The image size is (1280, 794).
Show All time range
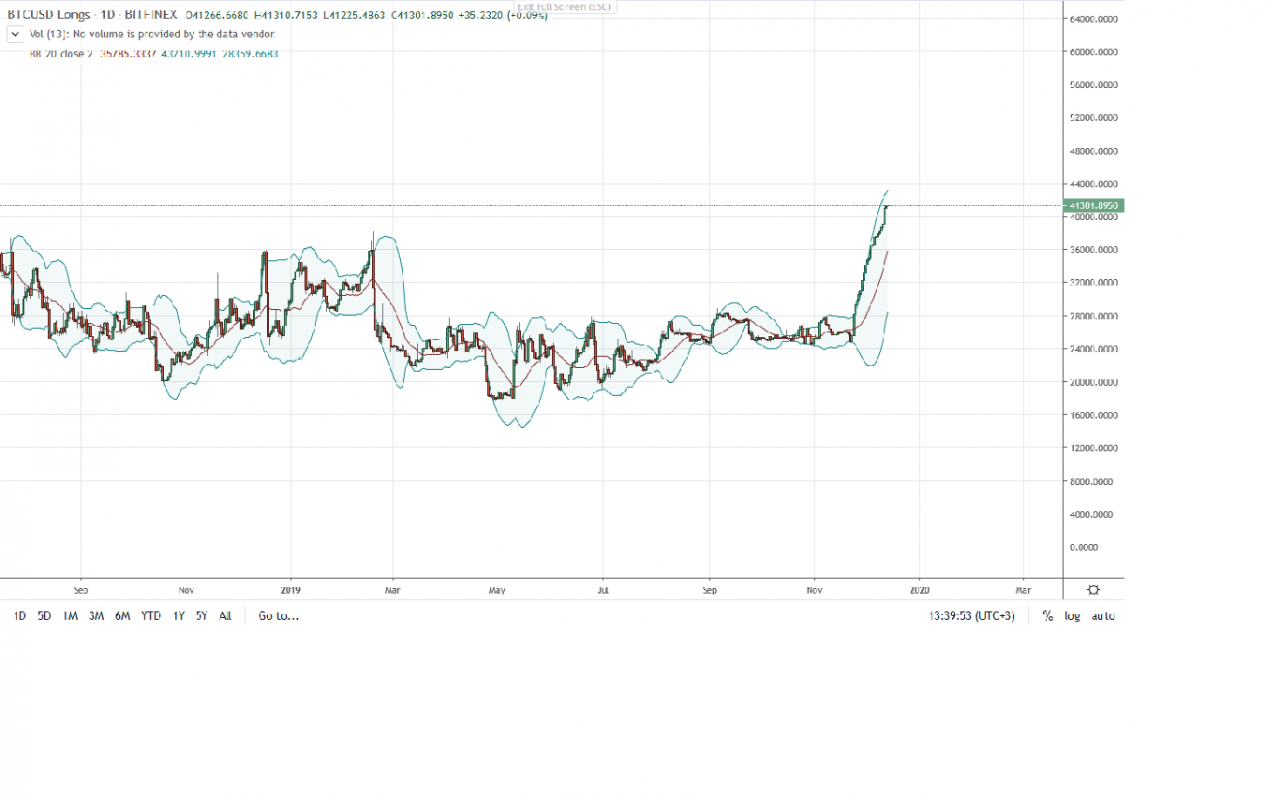click(225, 616)
